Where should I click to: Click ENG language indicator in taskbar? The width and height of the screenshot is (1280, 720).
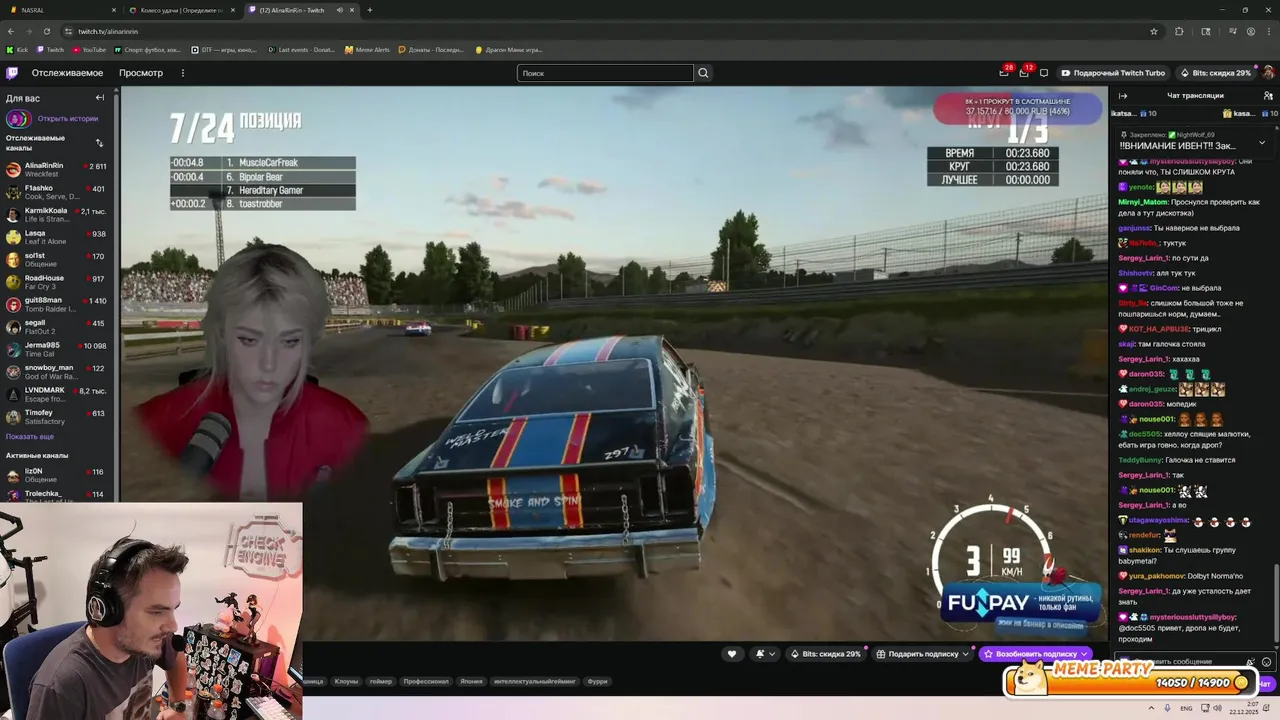tap(1186, 708)
